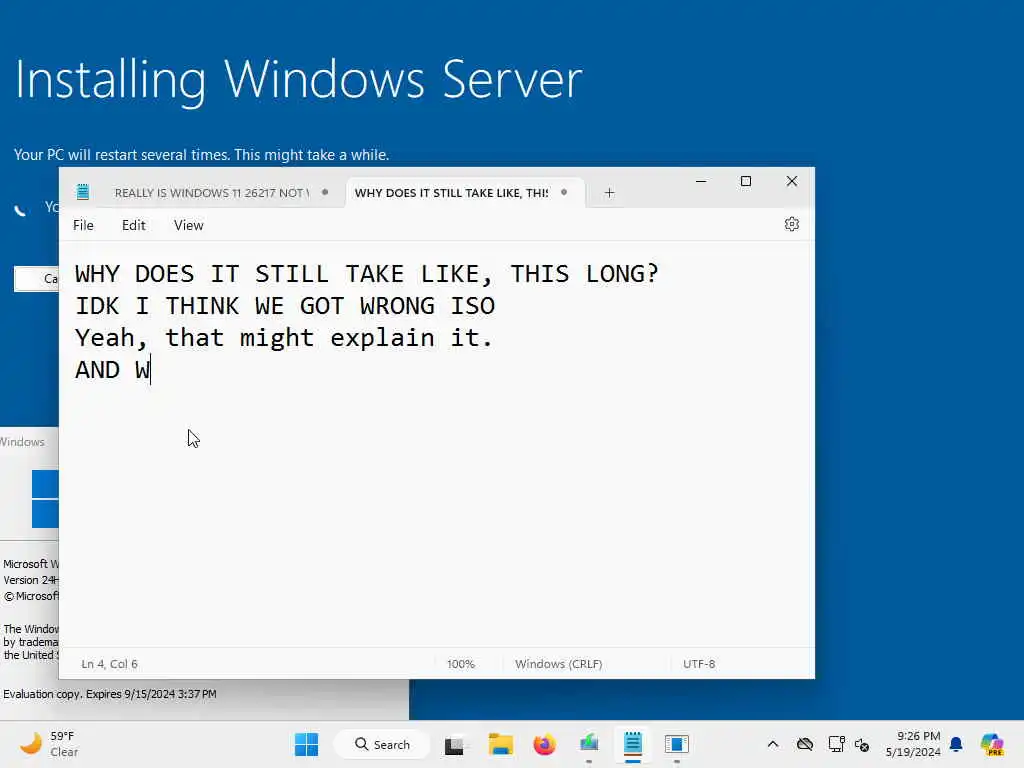Open the clock showing 9:26 PM 5/19/2024
This screenshot has height=768, width=1024.
(913, 744)
